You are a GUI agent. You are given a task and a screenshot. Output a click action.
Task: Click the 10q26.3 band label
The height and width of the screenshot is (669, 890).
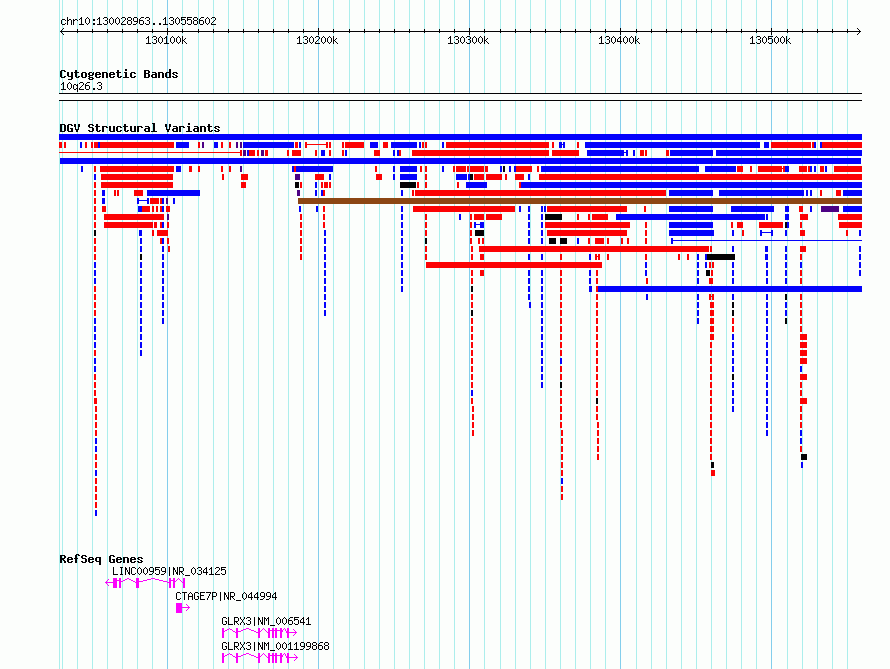tap(81, 86)
